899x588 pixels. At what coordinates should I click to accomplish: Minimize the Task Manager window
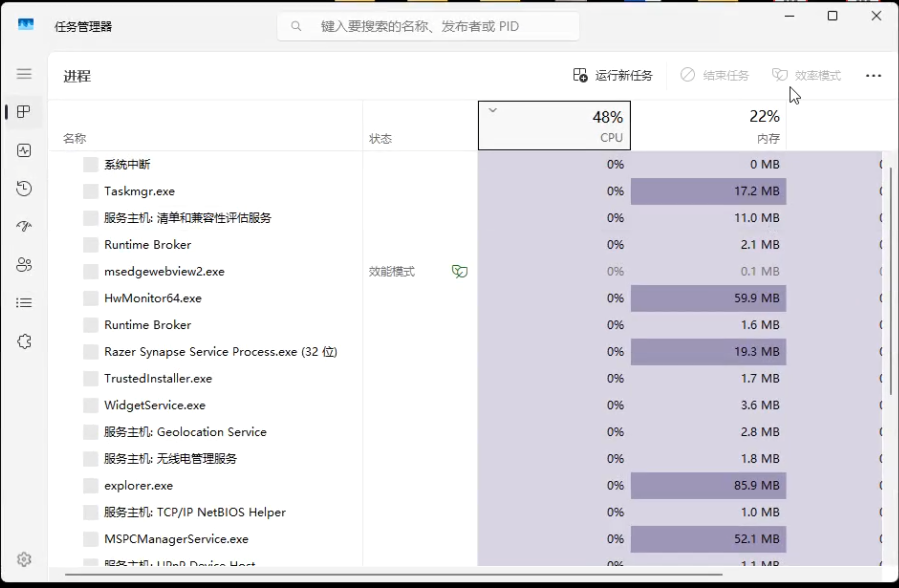pyautogui.click(x=789, y=16)
